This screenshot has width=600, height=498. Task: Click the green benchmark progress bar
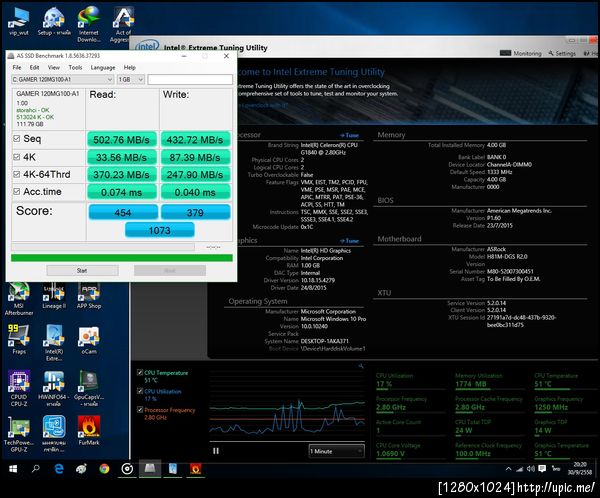122,258
